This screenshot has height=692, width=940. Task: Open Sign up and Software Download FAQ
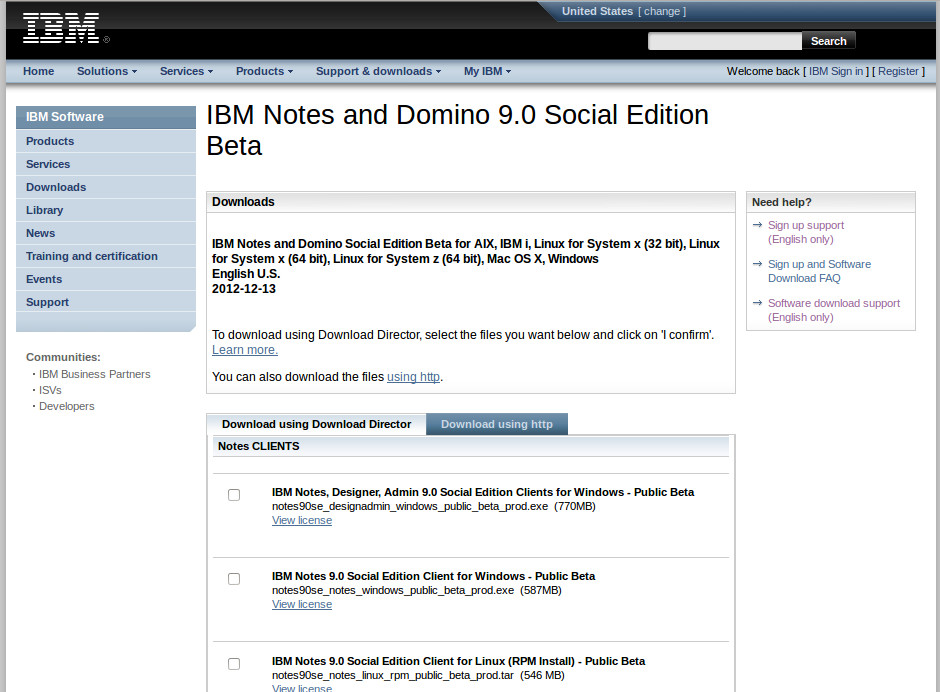coord(820,271)
